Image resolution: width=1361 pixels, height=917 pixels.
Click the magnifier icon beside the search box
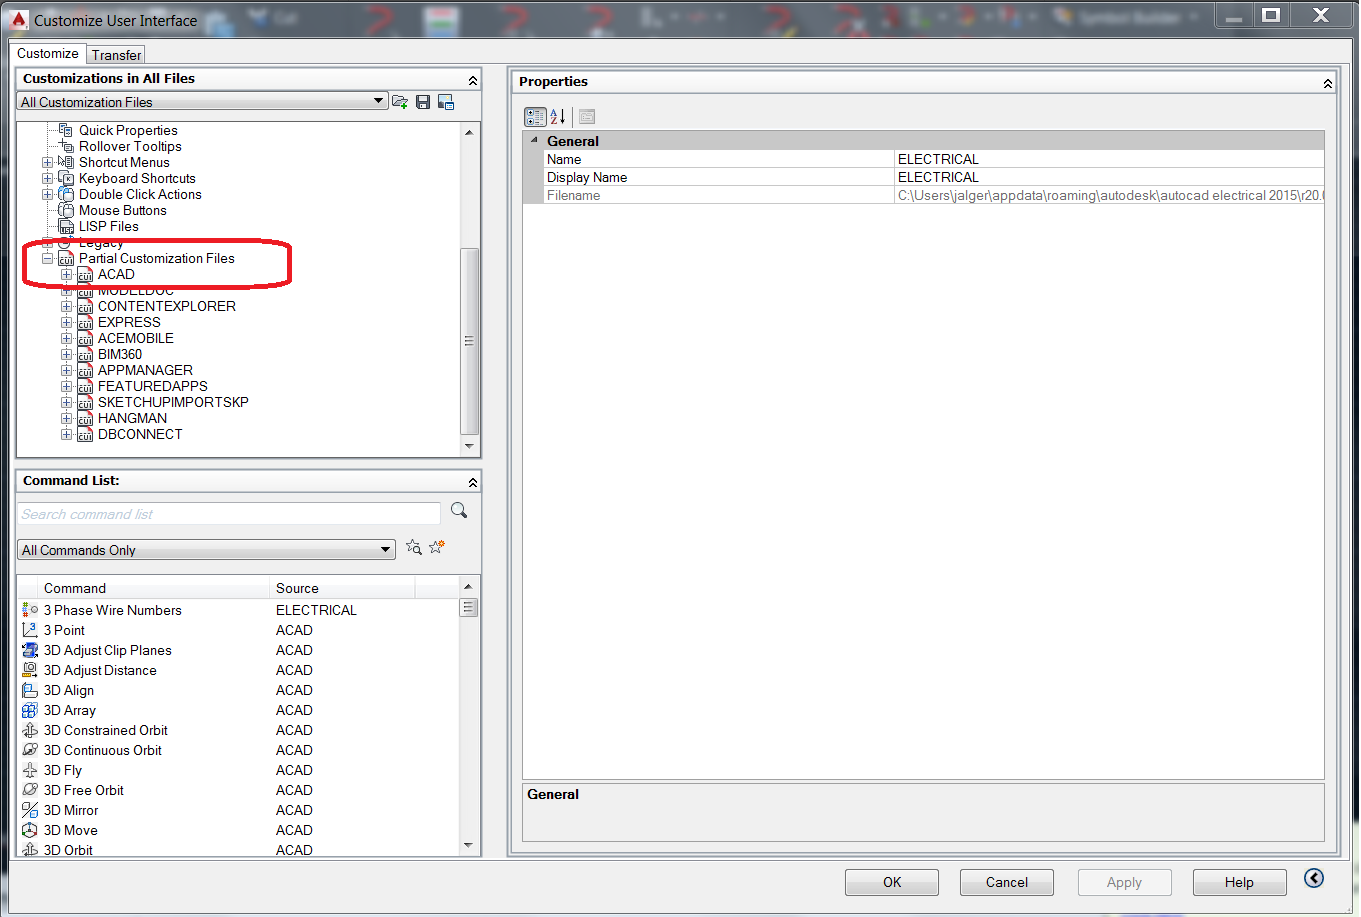click(x=459, y=511)
